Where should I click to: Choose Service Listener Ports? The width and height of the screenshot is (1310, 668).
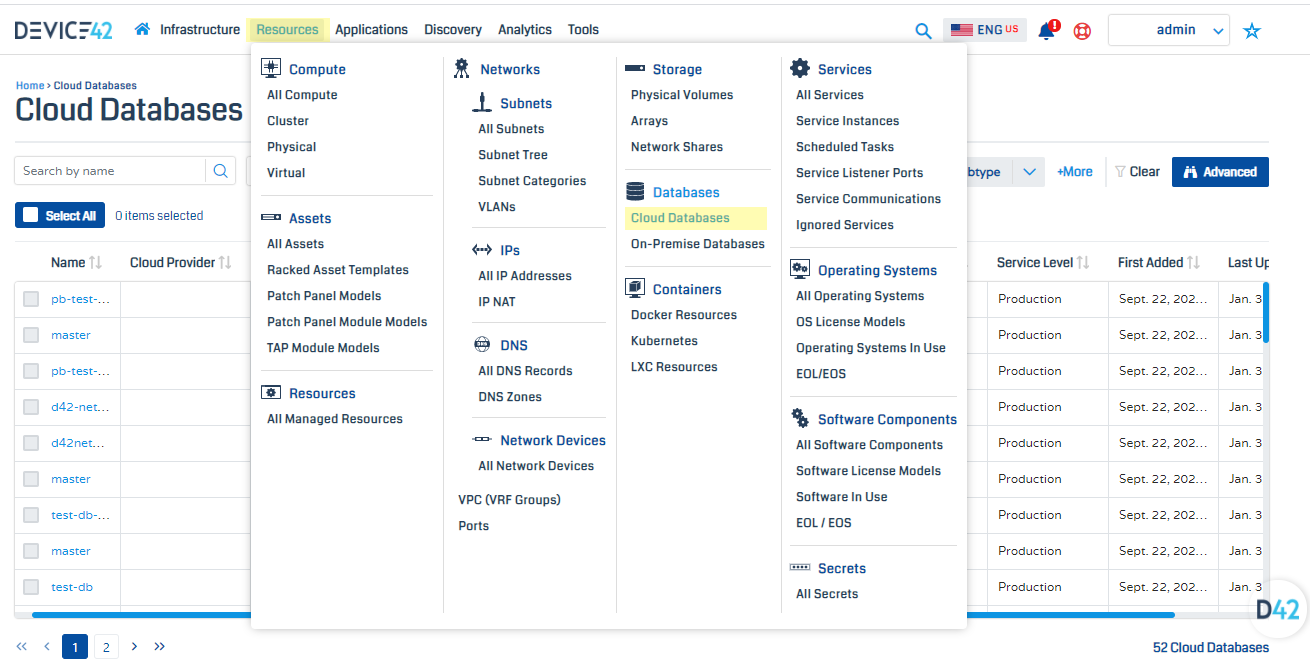click(x=860, y=173)
